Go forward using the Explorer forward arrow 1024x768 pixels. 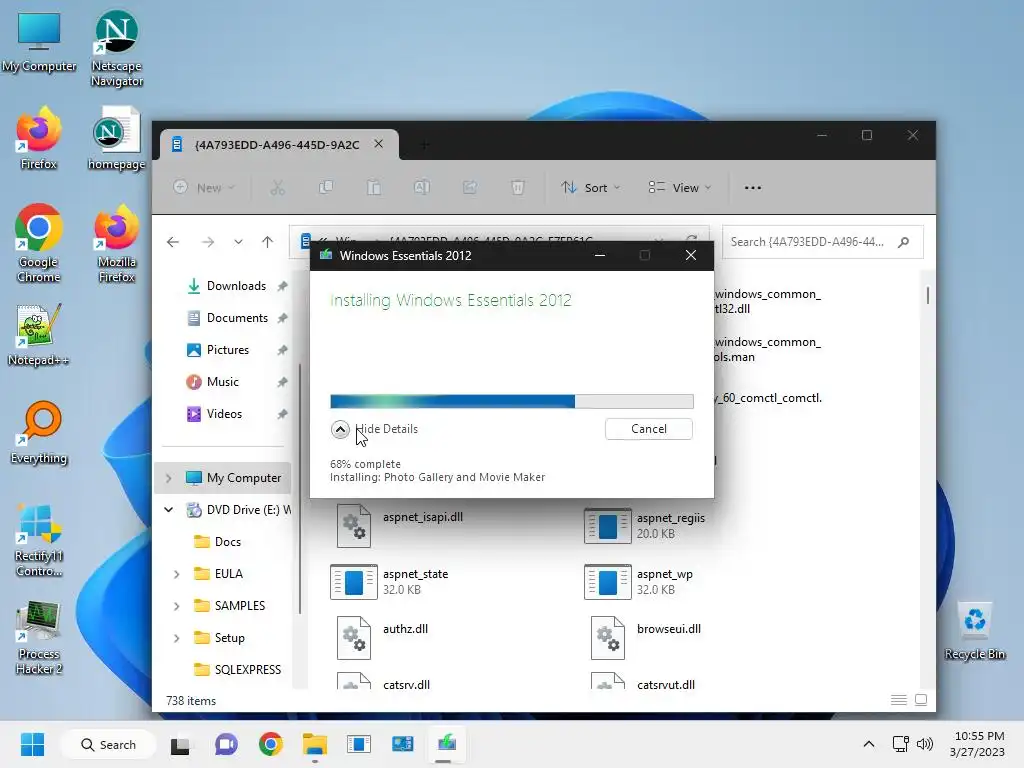(208, 242)
